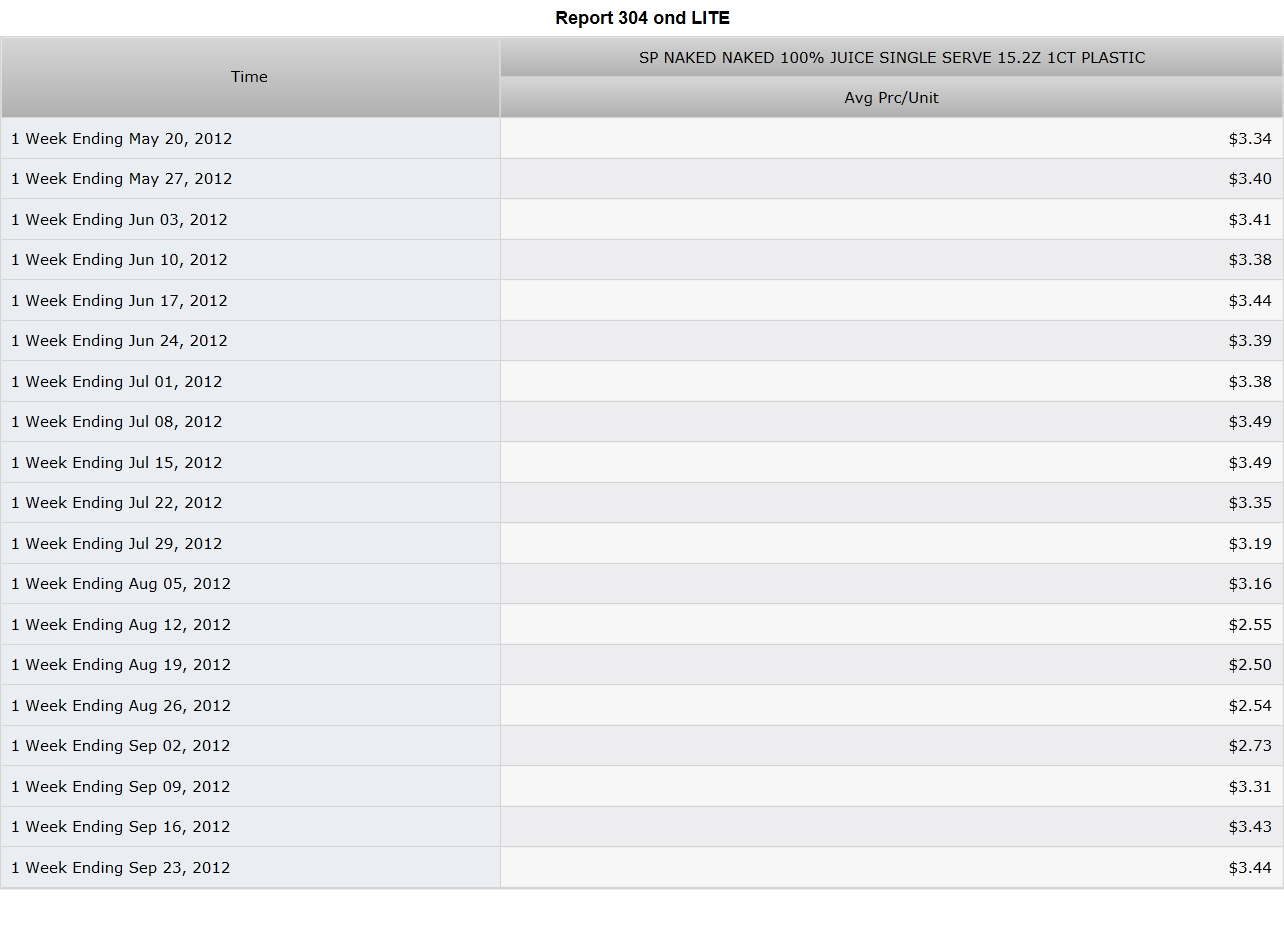Click the $2.50 price for Aug 19
1284x946 pixels.
pyautogui.click(x=1250, y=665)
